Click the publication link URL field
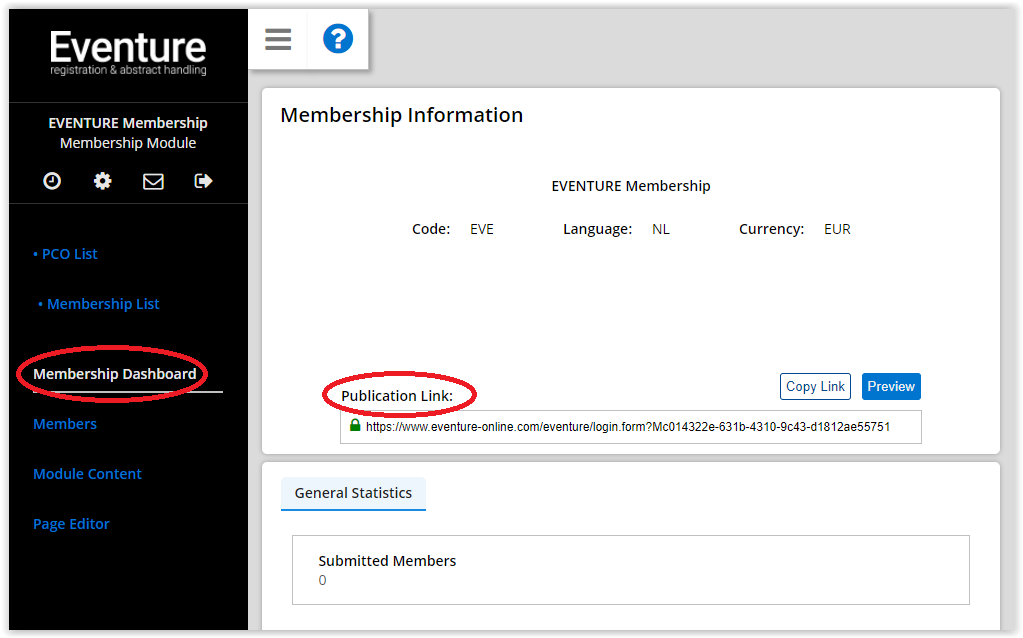Screen dimensions: 1023x638 [x=631, y=427]
